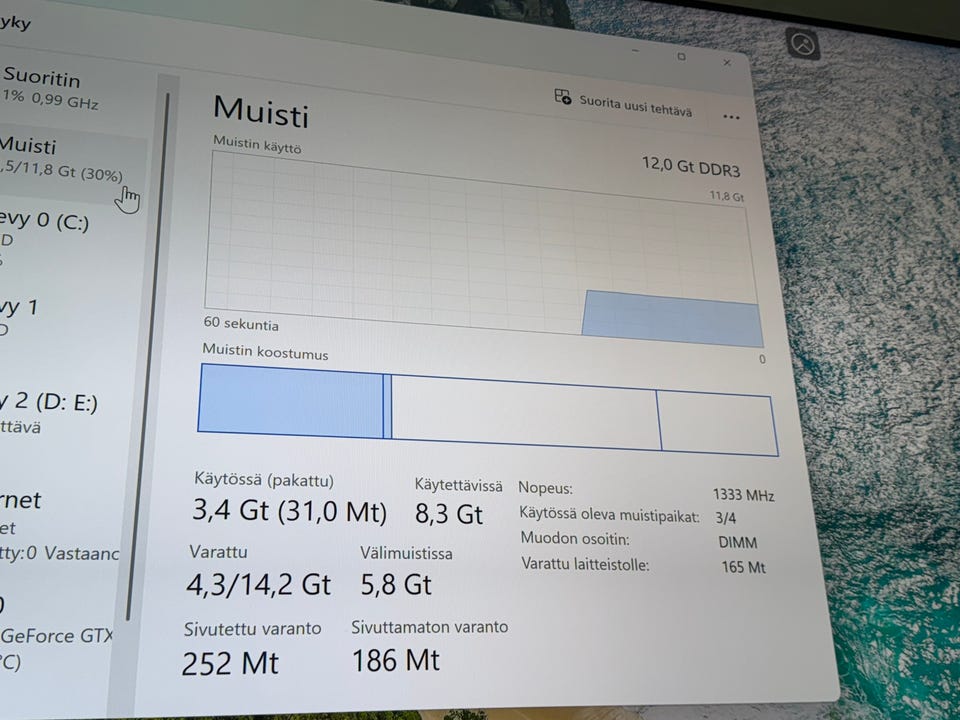The height and width of the screenshot is (720, 960).
Task: Maximize the Task Manager window
Action: pos(681,56)
